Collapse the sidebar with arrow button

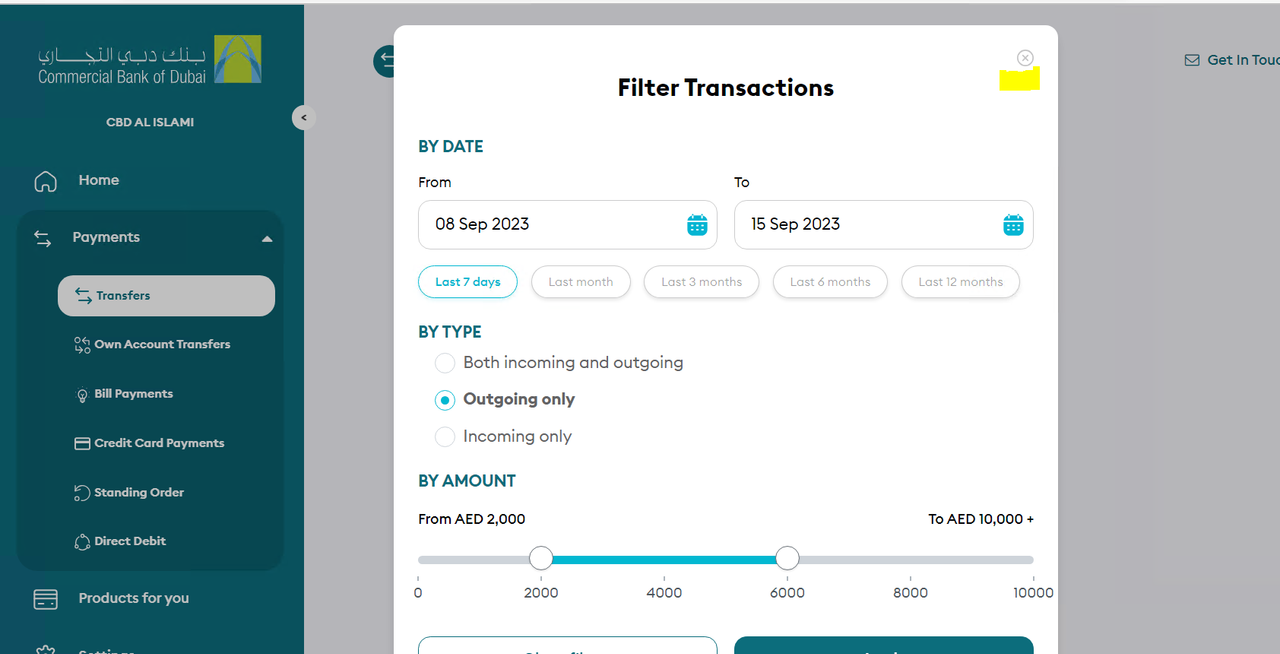[x=304, y=117]
